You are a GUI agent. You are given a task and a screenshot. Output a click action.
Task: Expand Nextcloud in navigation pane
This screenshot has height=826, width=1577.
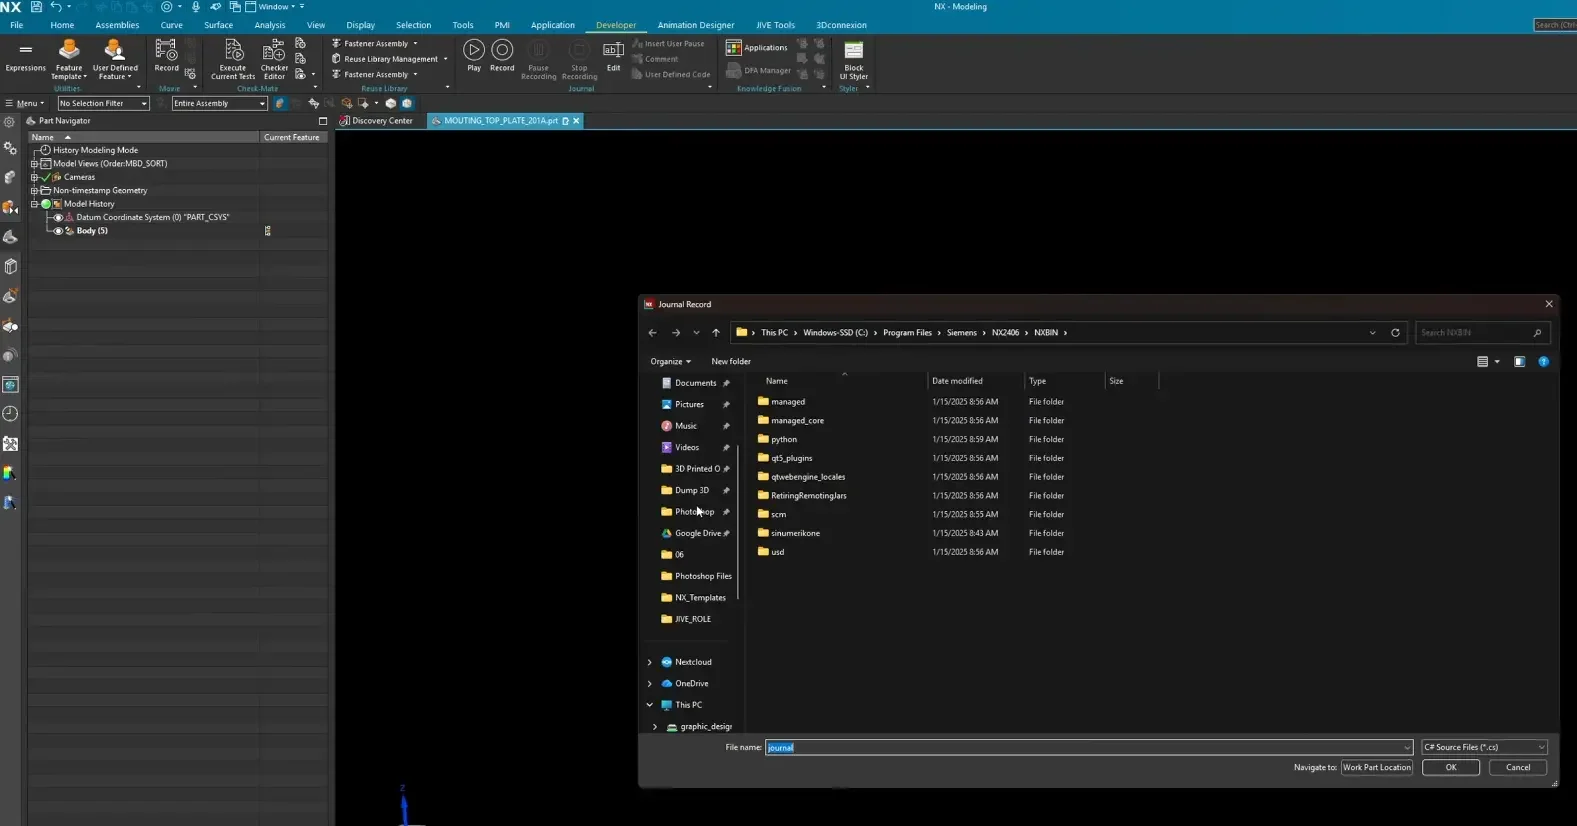(650, 662)
